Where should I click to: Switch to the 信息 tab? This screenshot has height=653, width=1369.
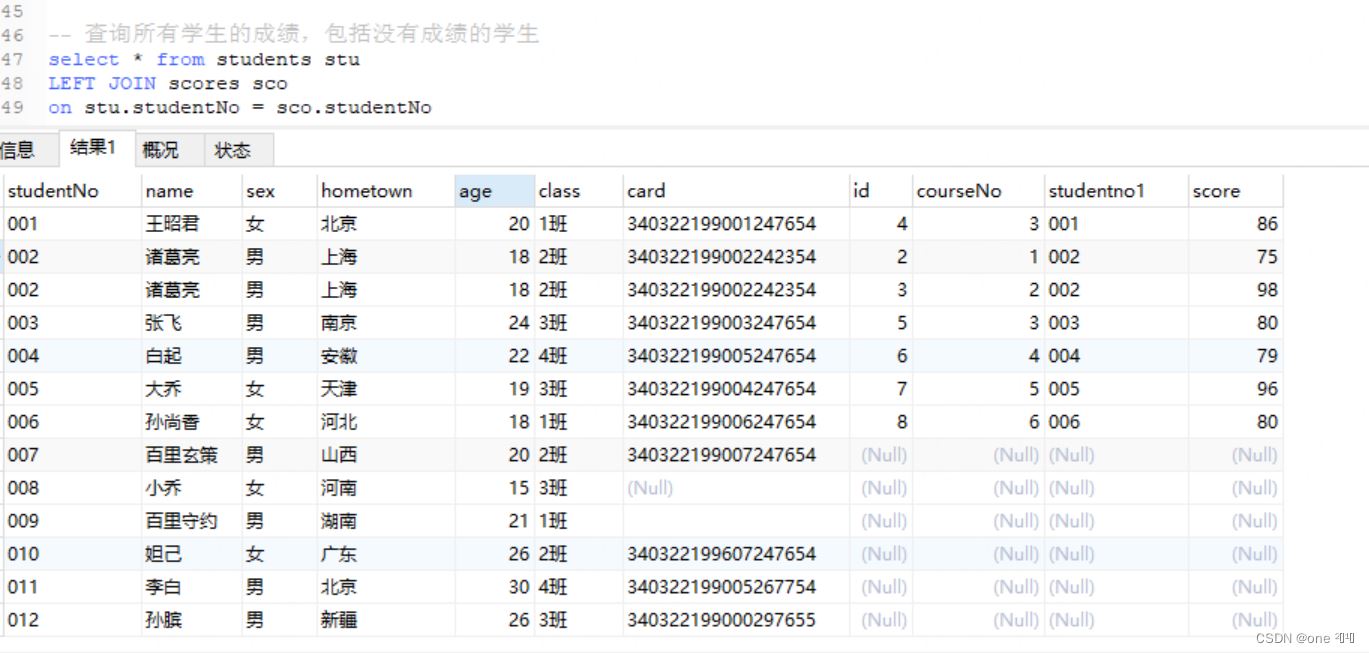(20, 150)
